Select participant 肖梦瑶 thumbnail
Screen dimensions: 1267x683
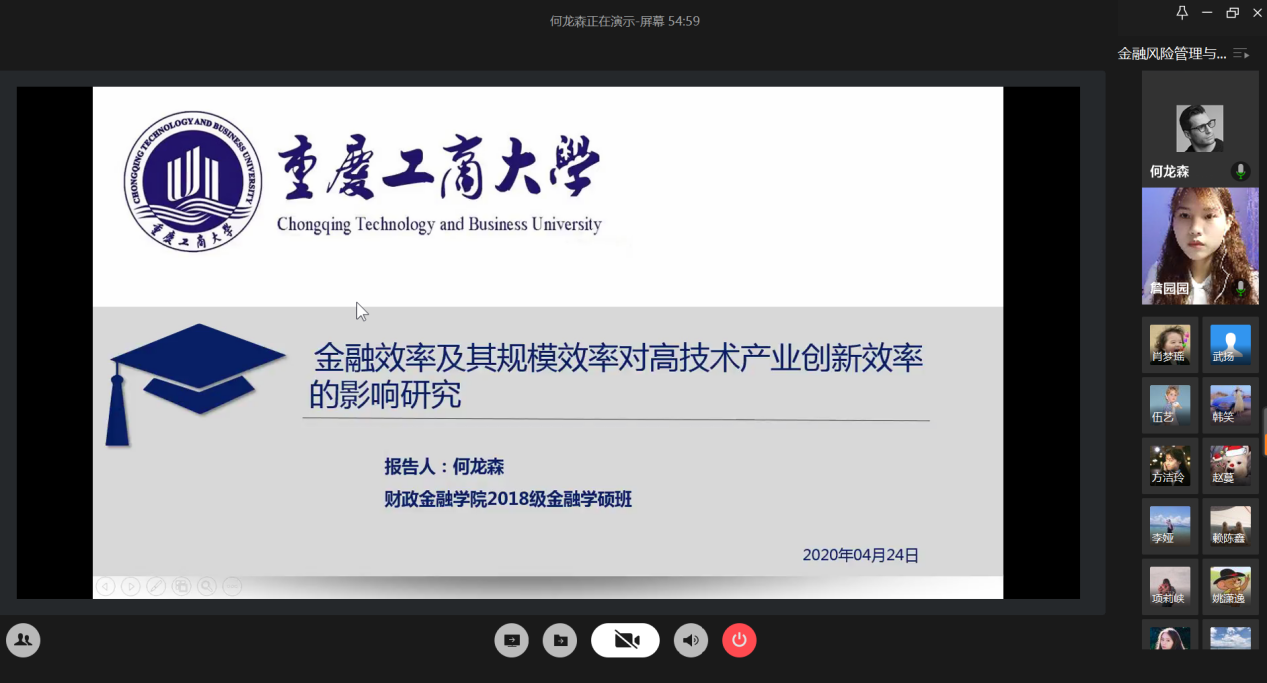1169,345
